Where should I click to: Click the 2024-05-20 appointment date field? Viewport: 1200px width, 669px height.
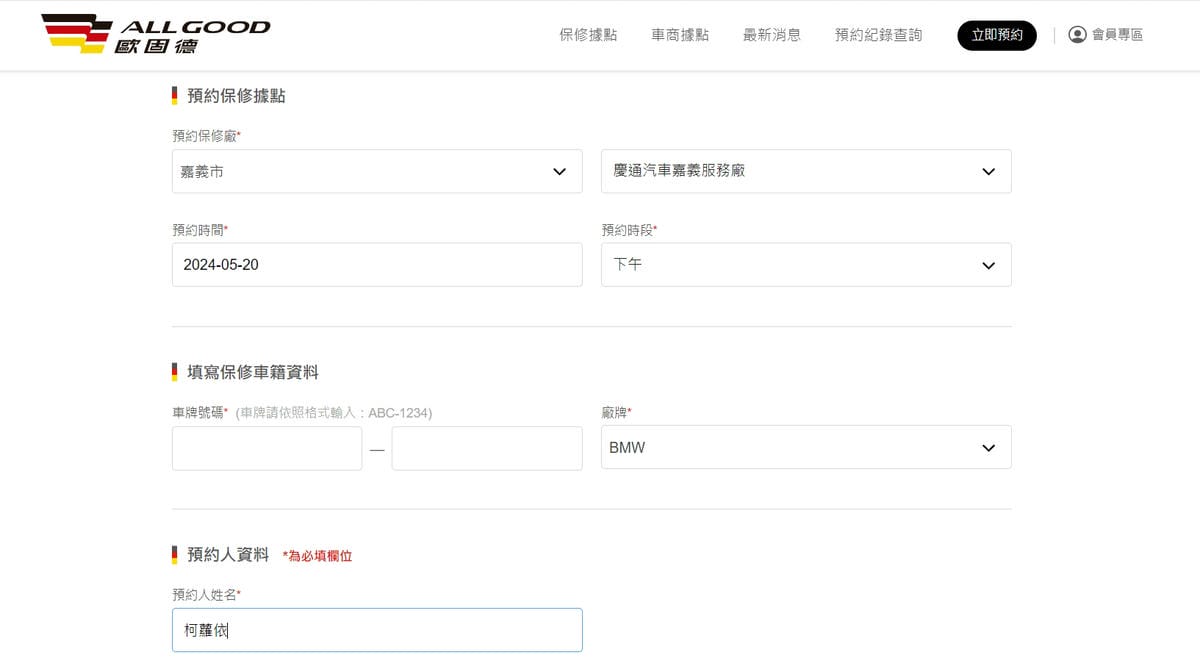click(376, 265)
